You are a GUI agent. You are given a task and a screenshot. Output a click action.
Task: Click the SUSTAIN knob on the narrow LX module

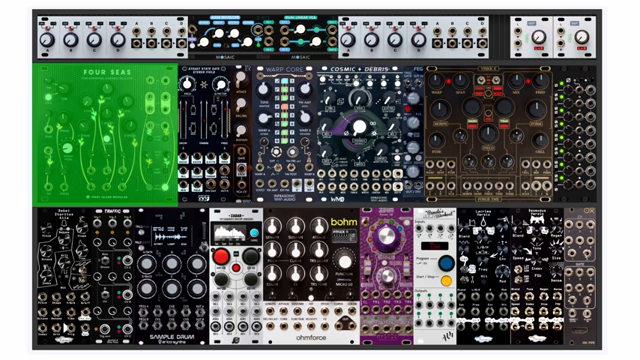coord(241,131)
